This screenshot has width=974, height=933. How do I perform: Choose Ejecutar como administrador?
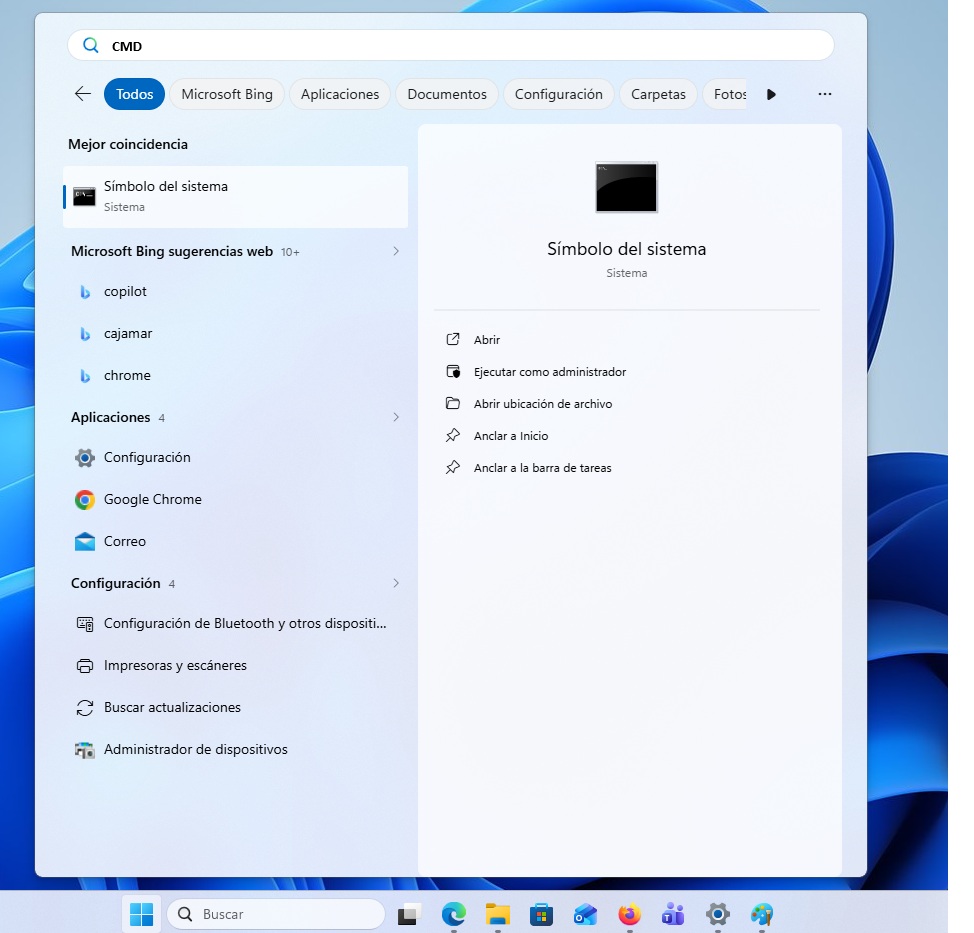(x=549, y=372)
